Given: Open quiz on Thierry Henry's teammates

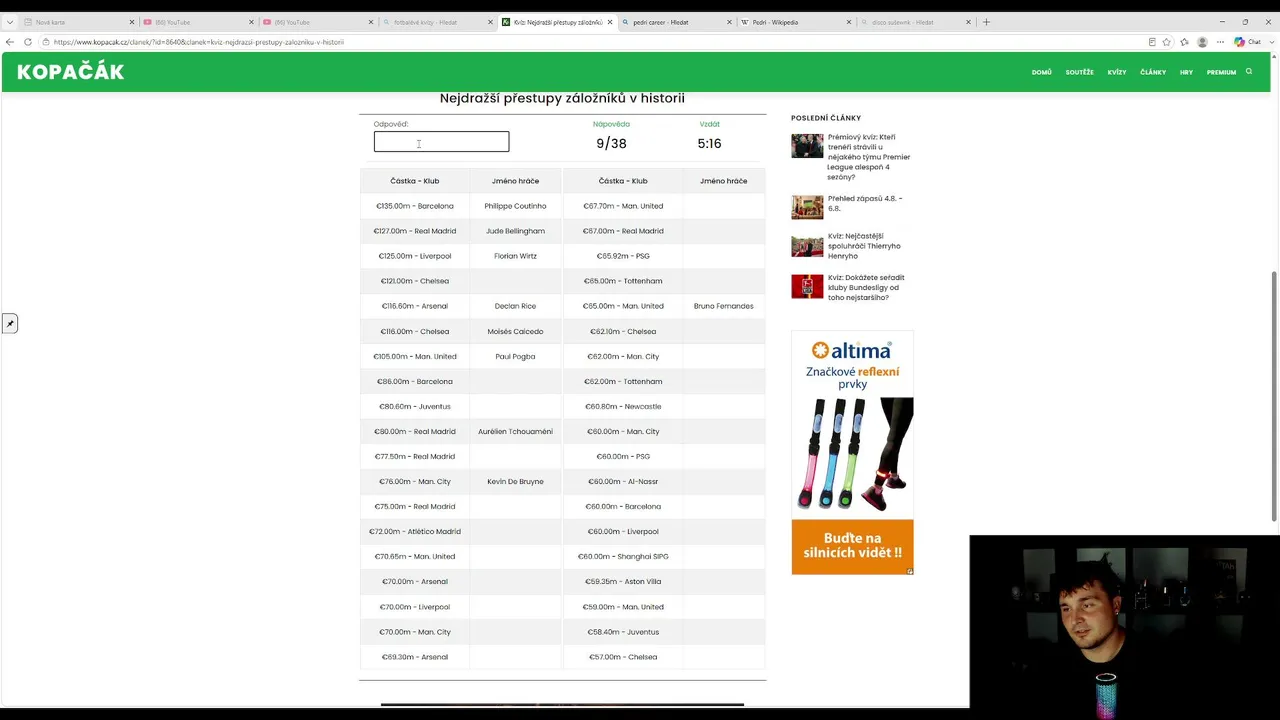Looking at the screenshot, I should tap(864, 246).
